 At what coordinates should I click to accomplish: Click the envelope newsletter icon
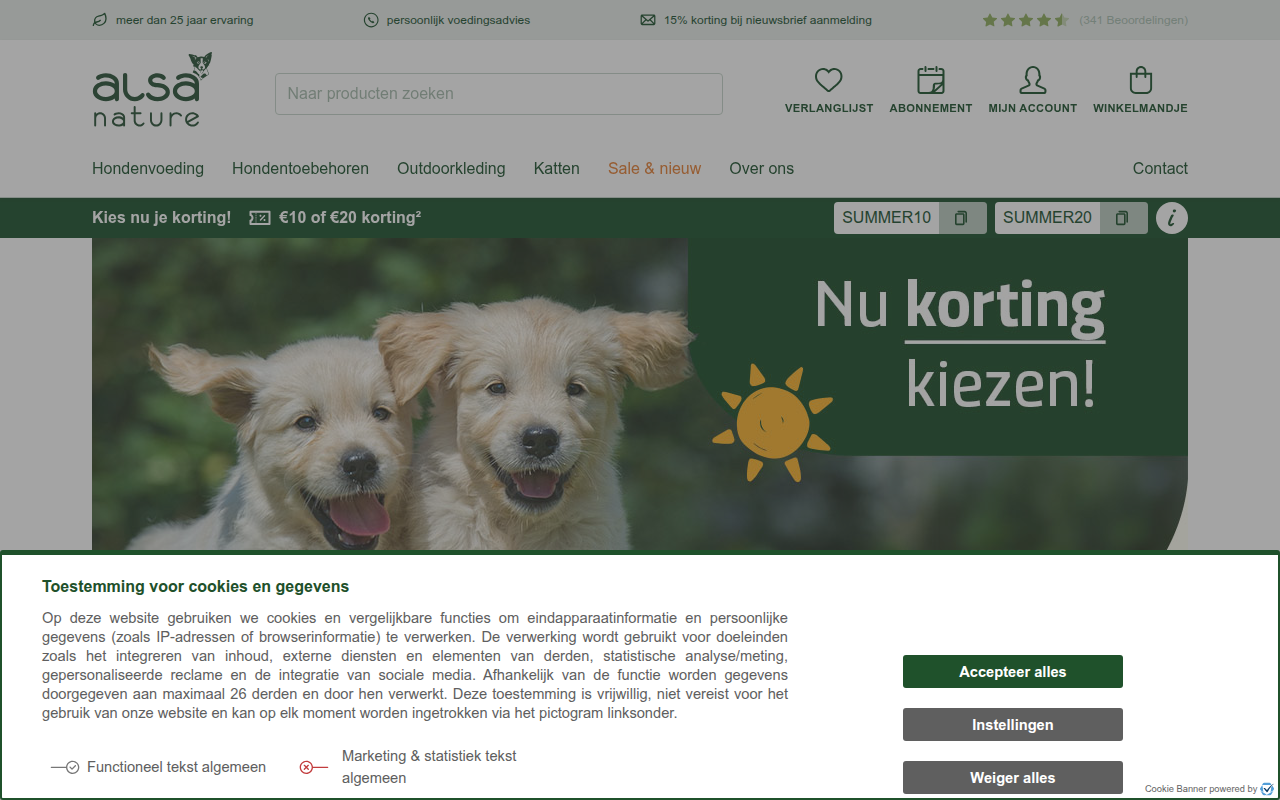(x=648, y=20)
